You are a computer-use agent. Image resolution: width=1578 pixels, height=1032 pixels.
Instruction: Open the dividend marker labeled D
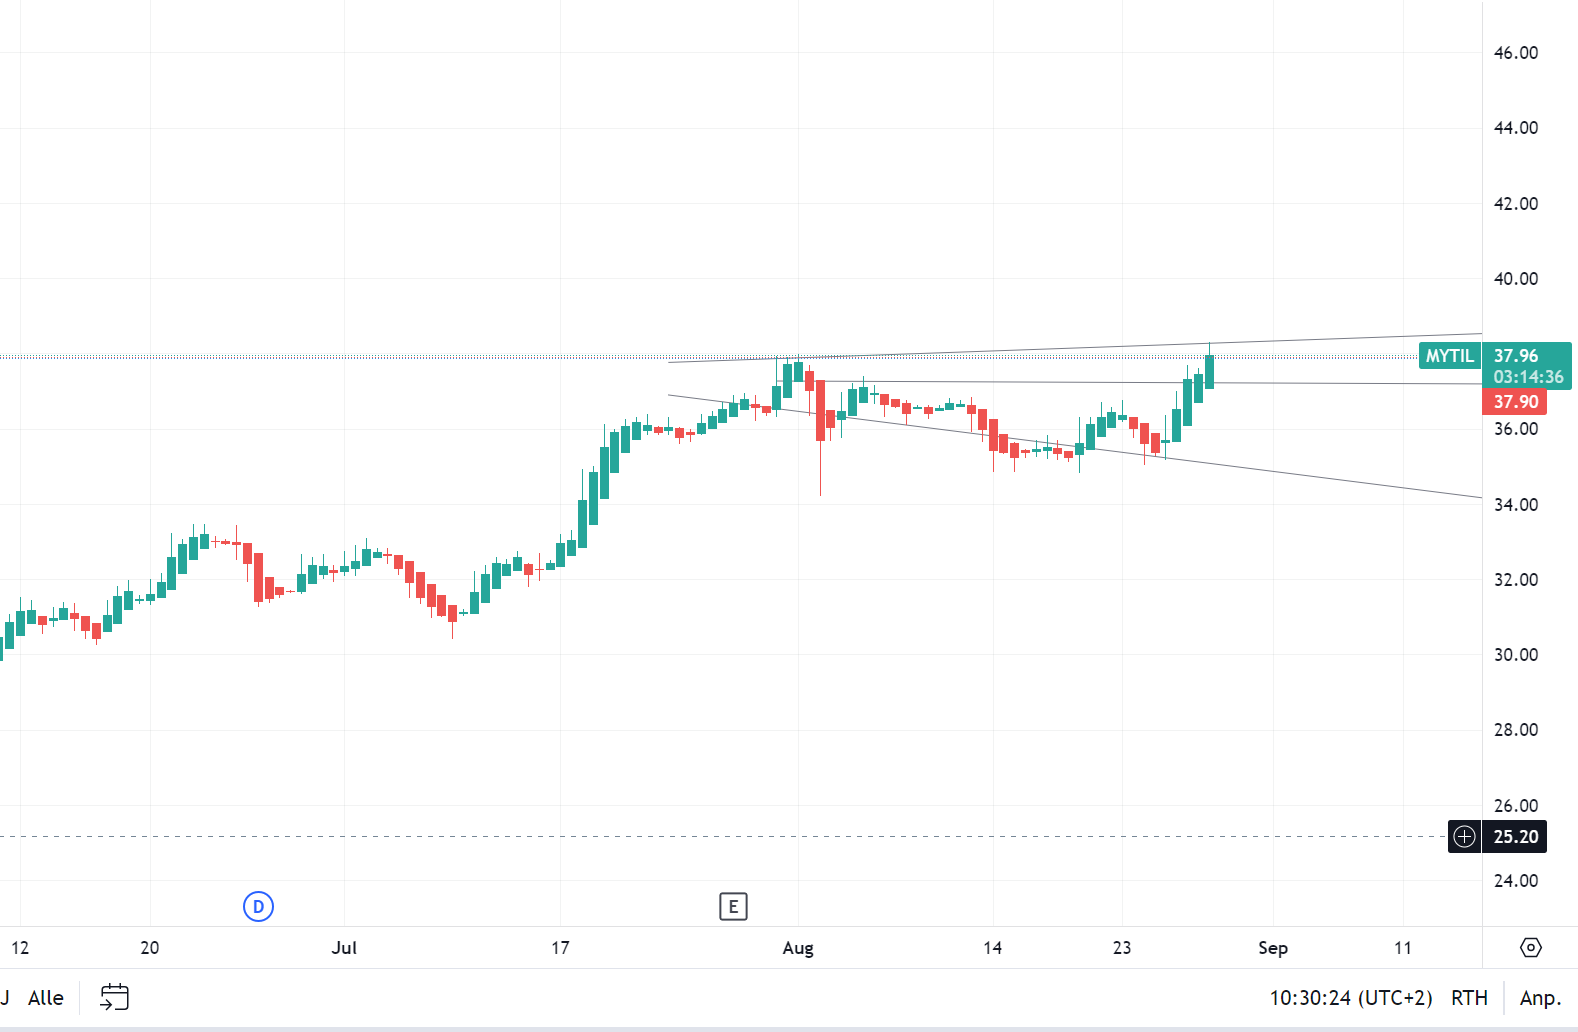pos(258,906)
